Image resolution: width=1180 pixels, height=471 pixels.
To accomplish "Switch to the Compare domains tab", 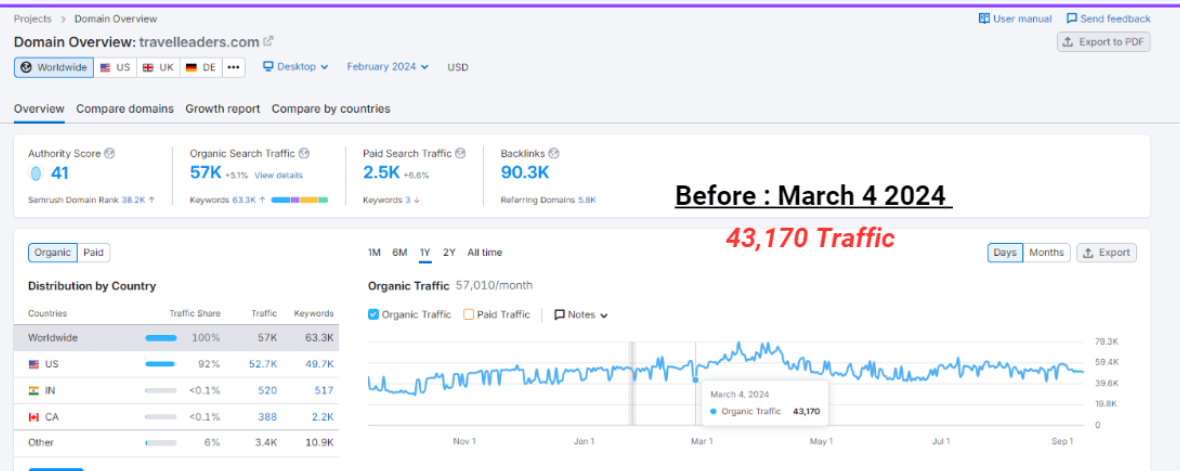I will [125, 109].
